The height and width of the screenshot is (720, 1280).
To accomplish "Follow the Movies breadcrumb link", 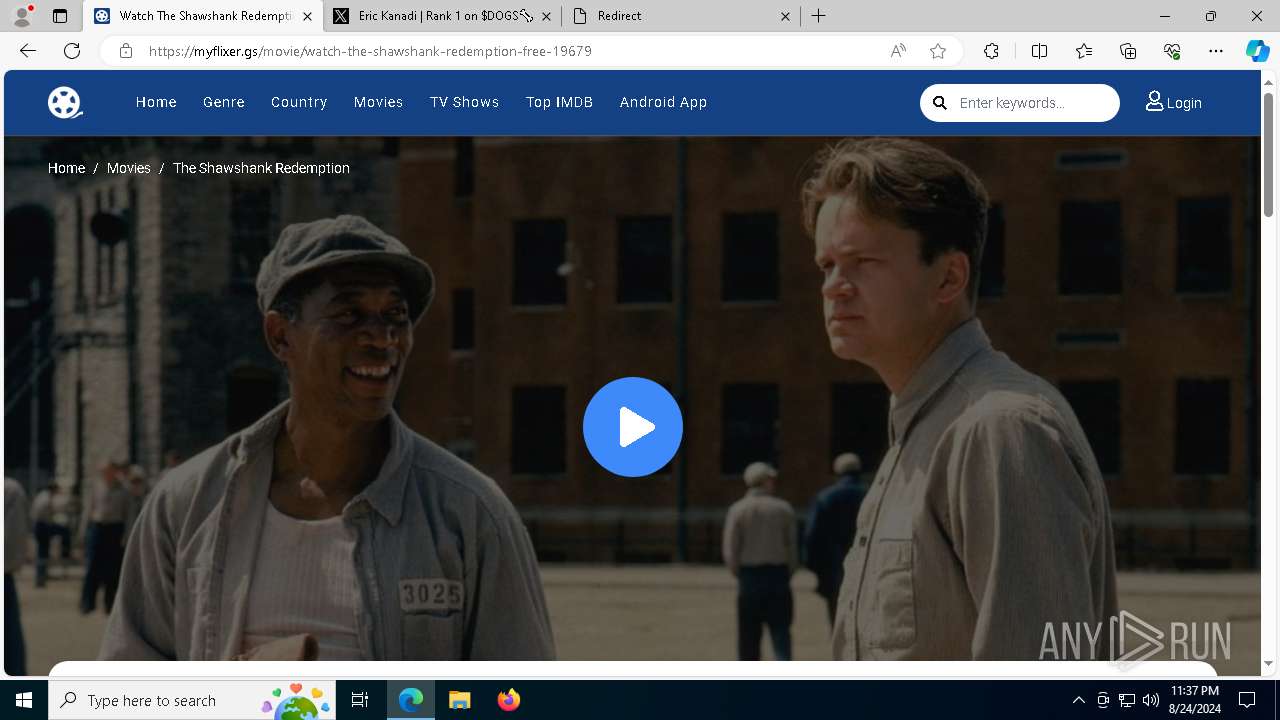I will pyautogui.click(x=129, y=168).
